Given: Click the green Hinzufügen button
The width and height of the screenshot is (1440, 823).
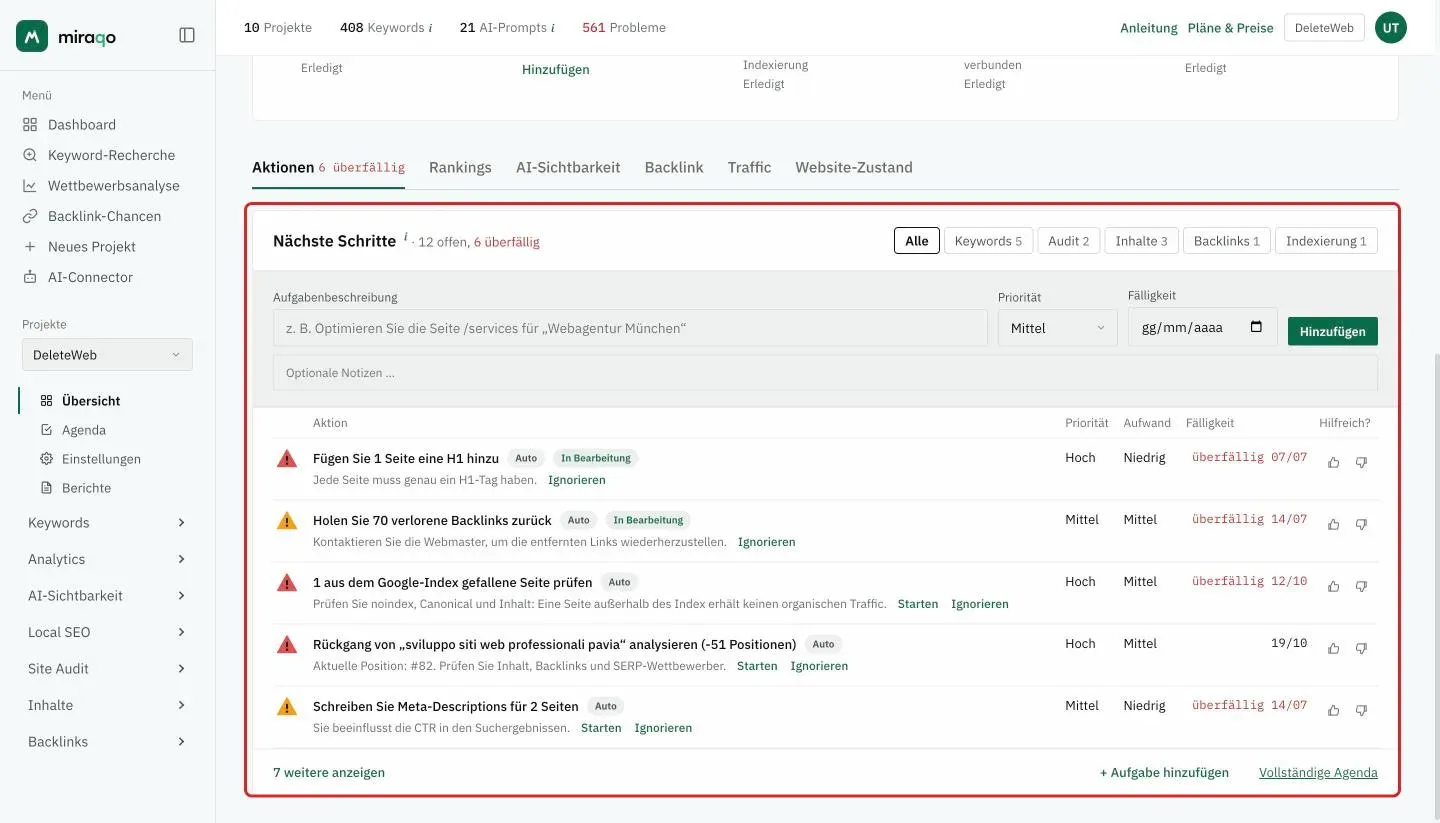Looking at the screenshot, I should (x=1333, y=332).
